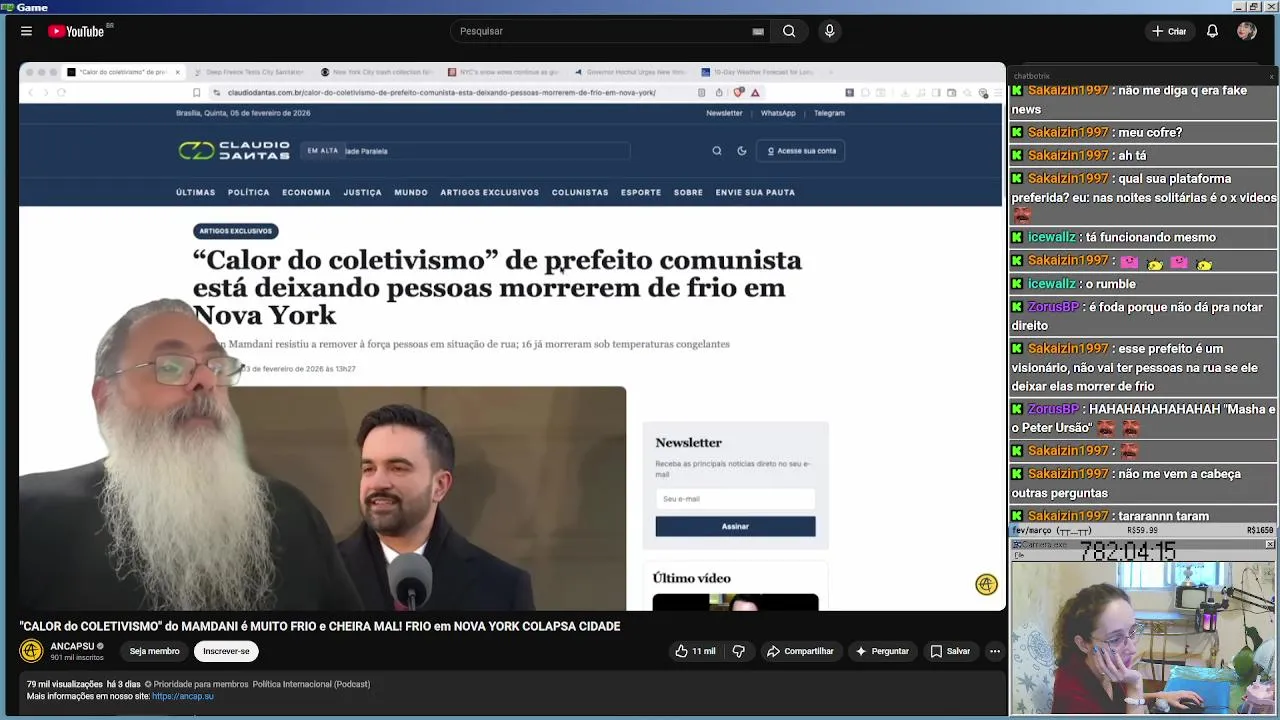Click the ARTIGOS EXCLUSIVOS category badge

[235, 231]
